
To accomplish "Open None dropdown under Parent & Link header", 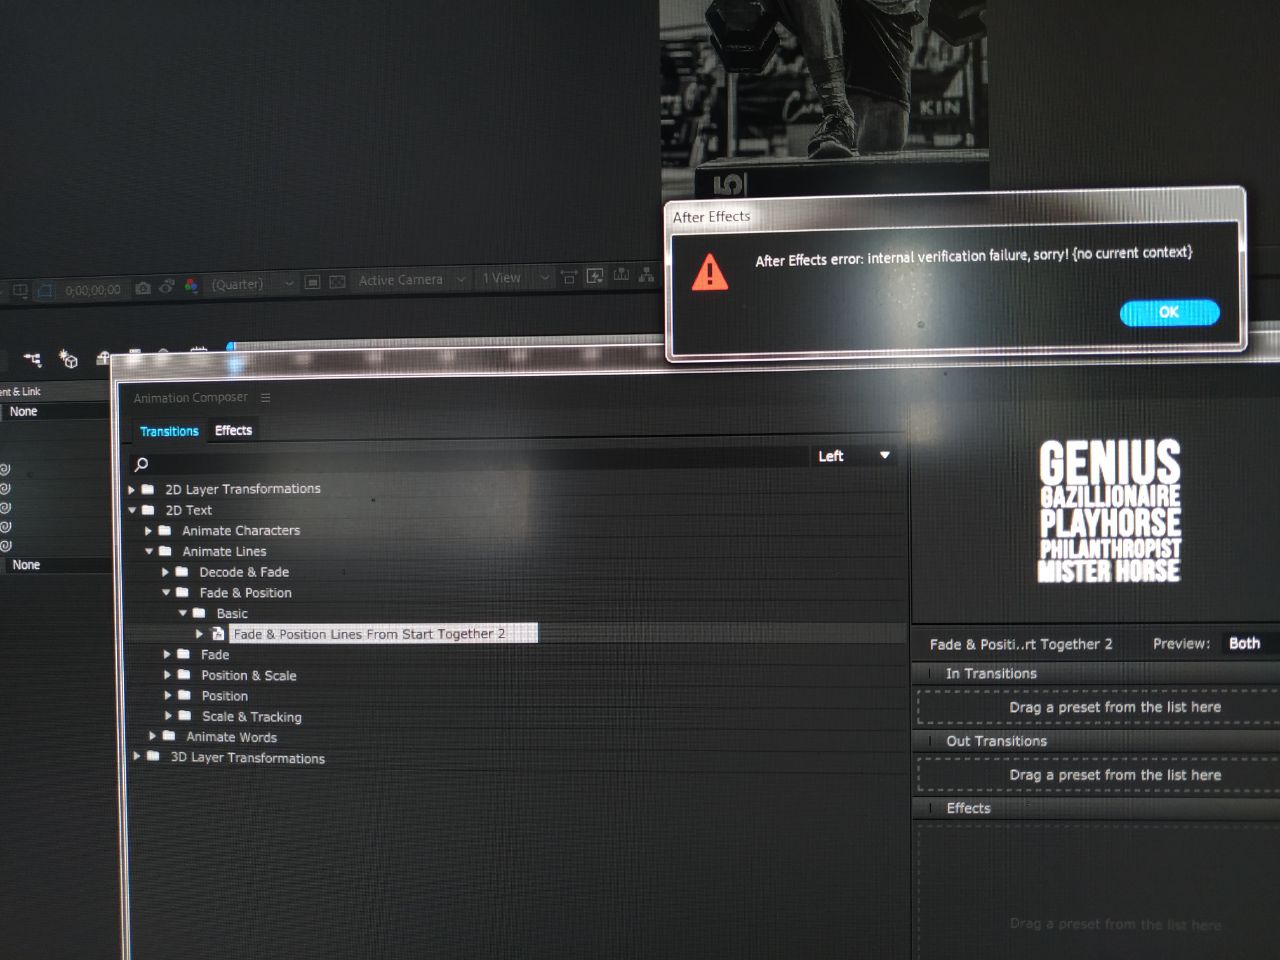I will coord(55,411).
